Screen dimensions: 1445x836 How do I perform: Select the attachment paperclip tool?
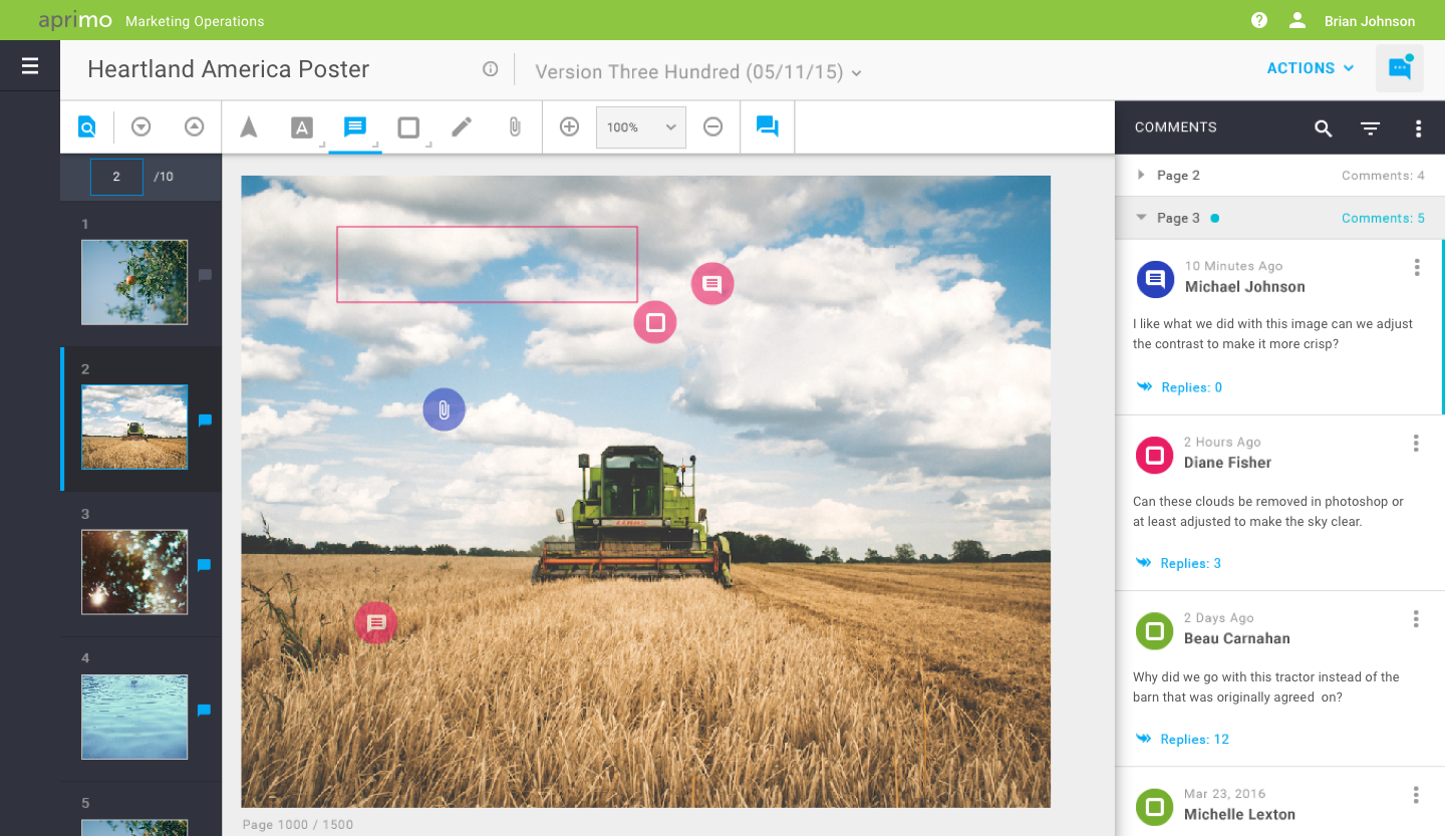[x=514, y=127]
